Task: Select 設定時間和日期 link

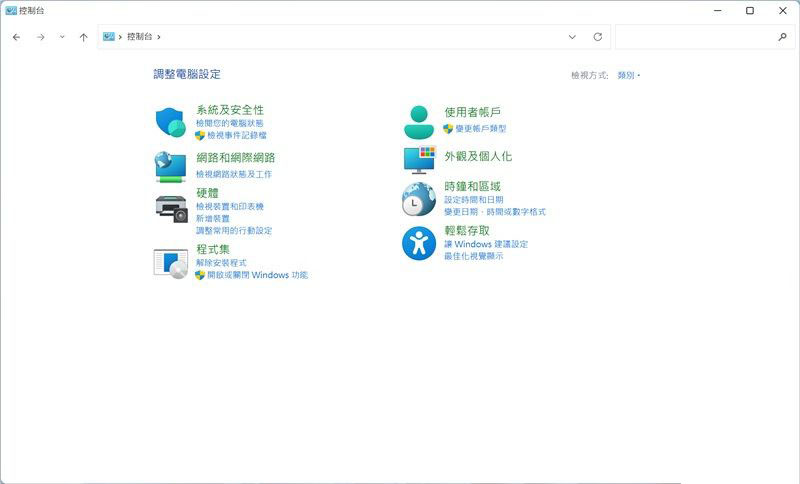Action: pos(473,200)
